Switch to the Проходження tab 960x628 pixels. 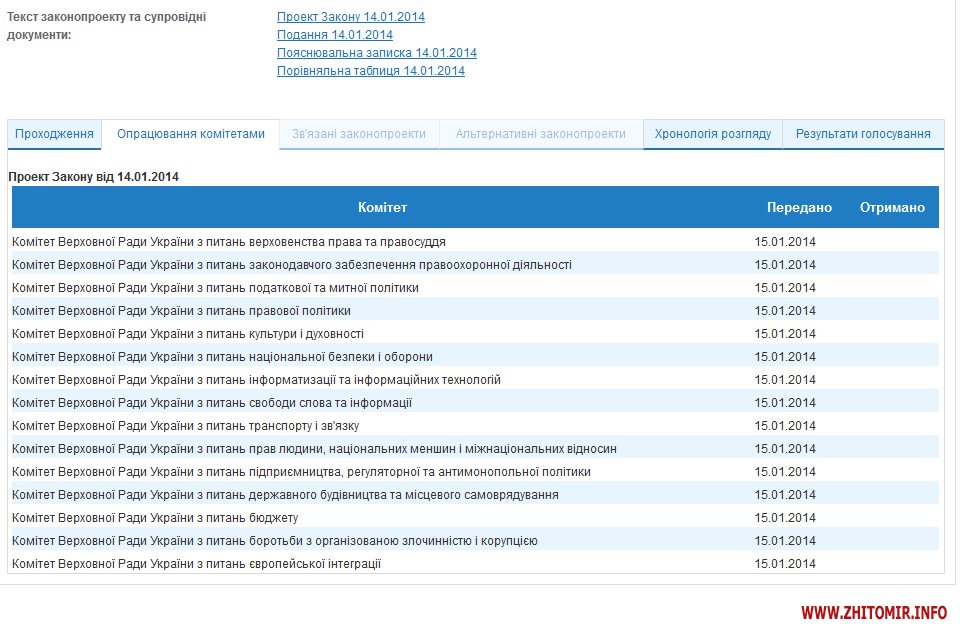point(55,134)
